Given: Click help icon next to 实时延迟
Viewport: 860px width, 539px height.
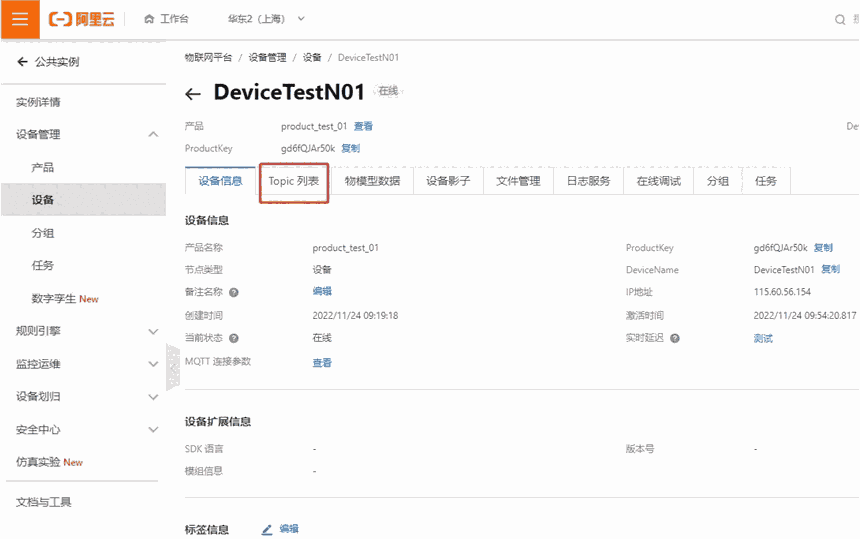Looking at the screenshot, I should 675,338.
